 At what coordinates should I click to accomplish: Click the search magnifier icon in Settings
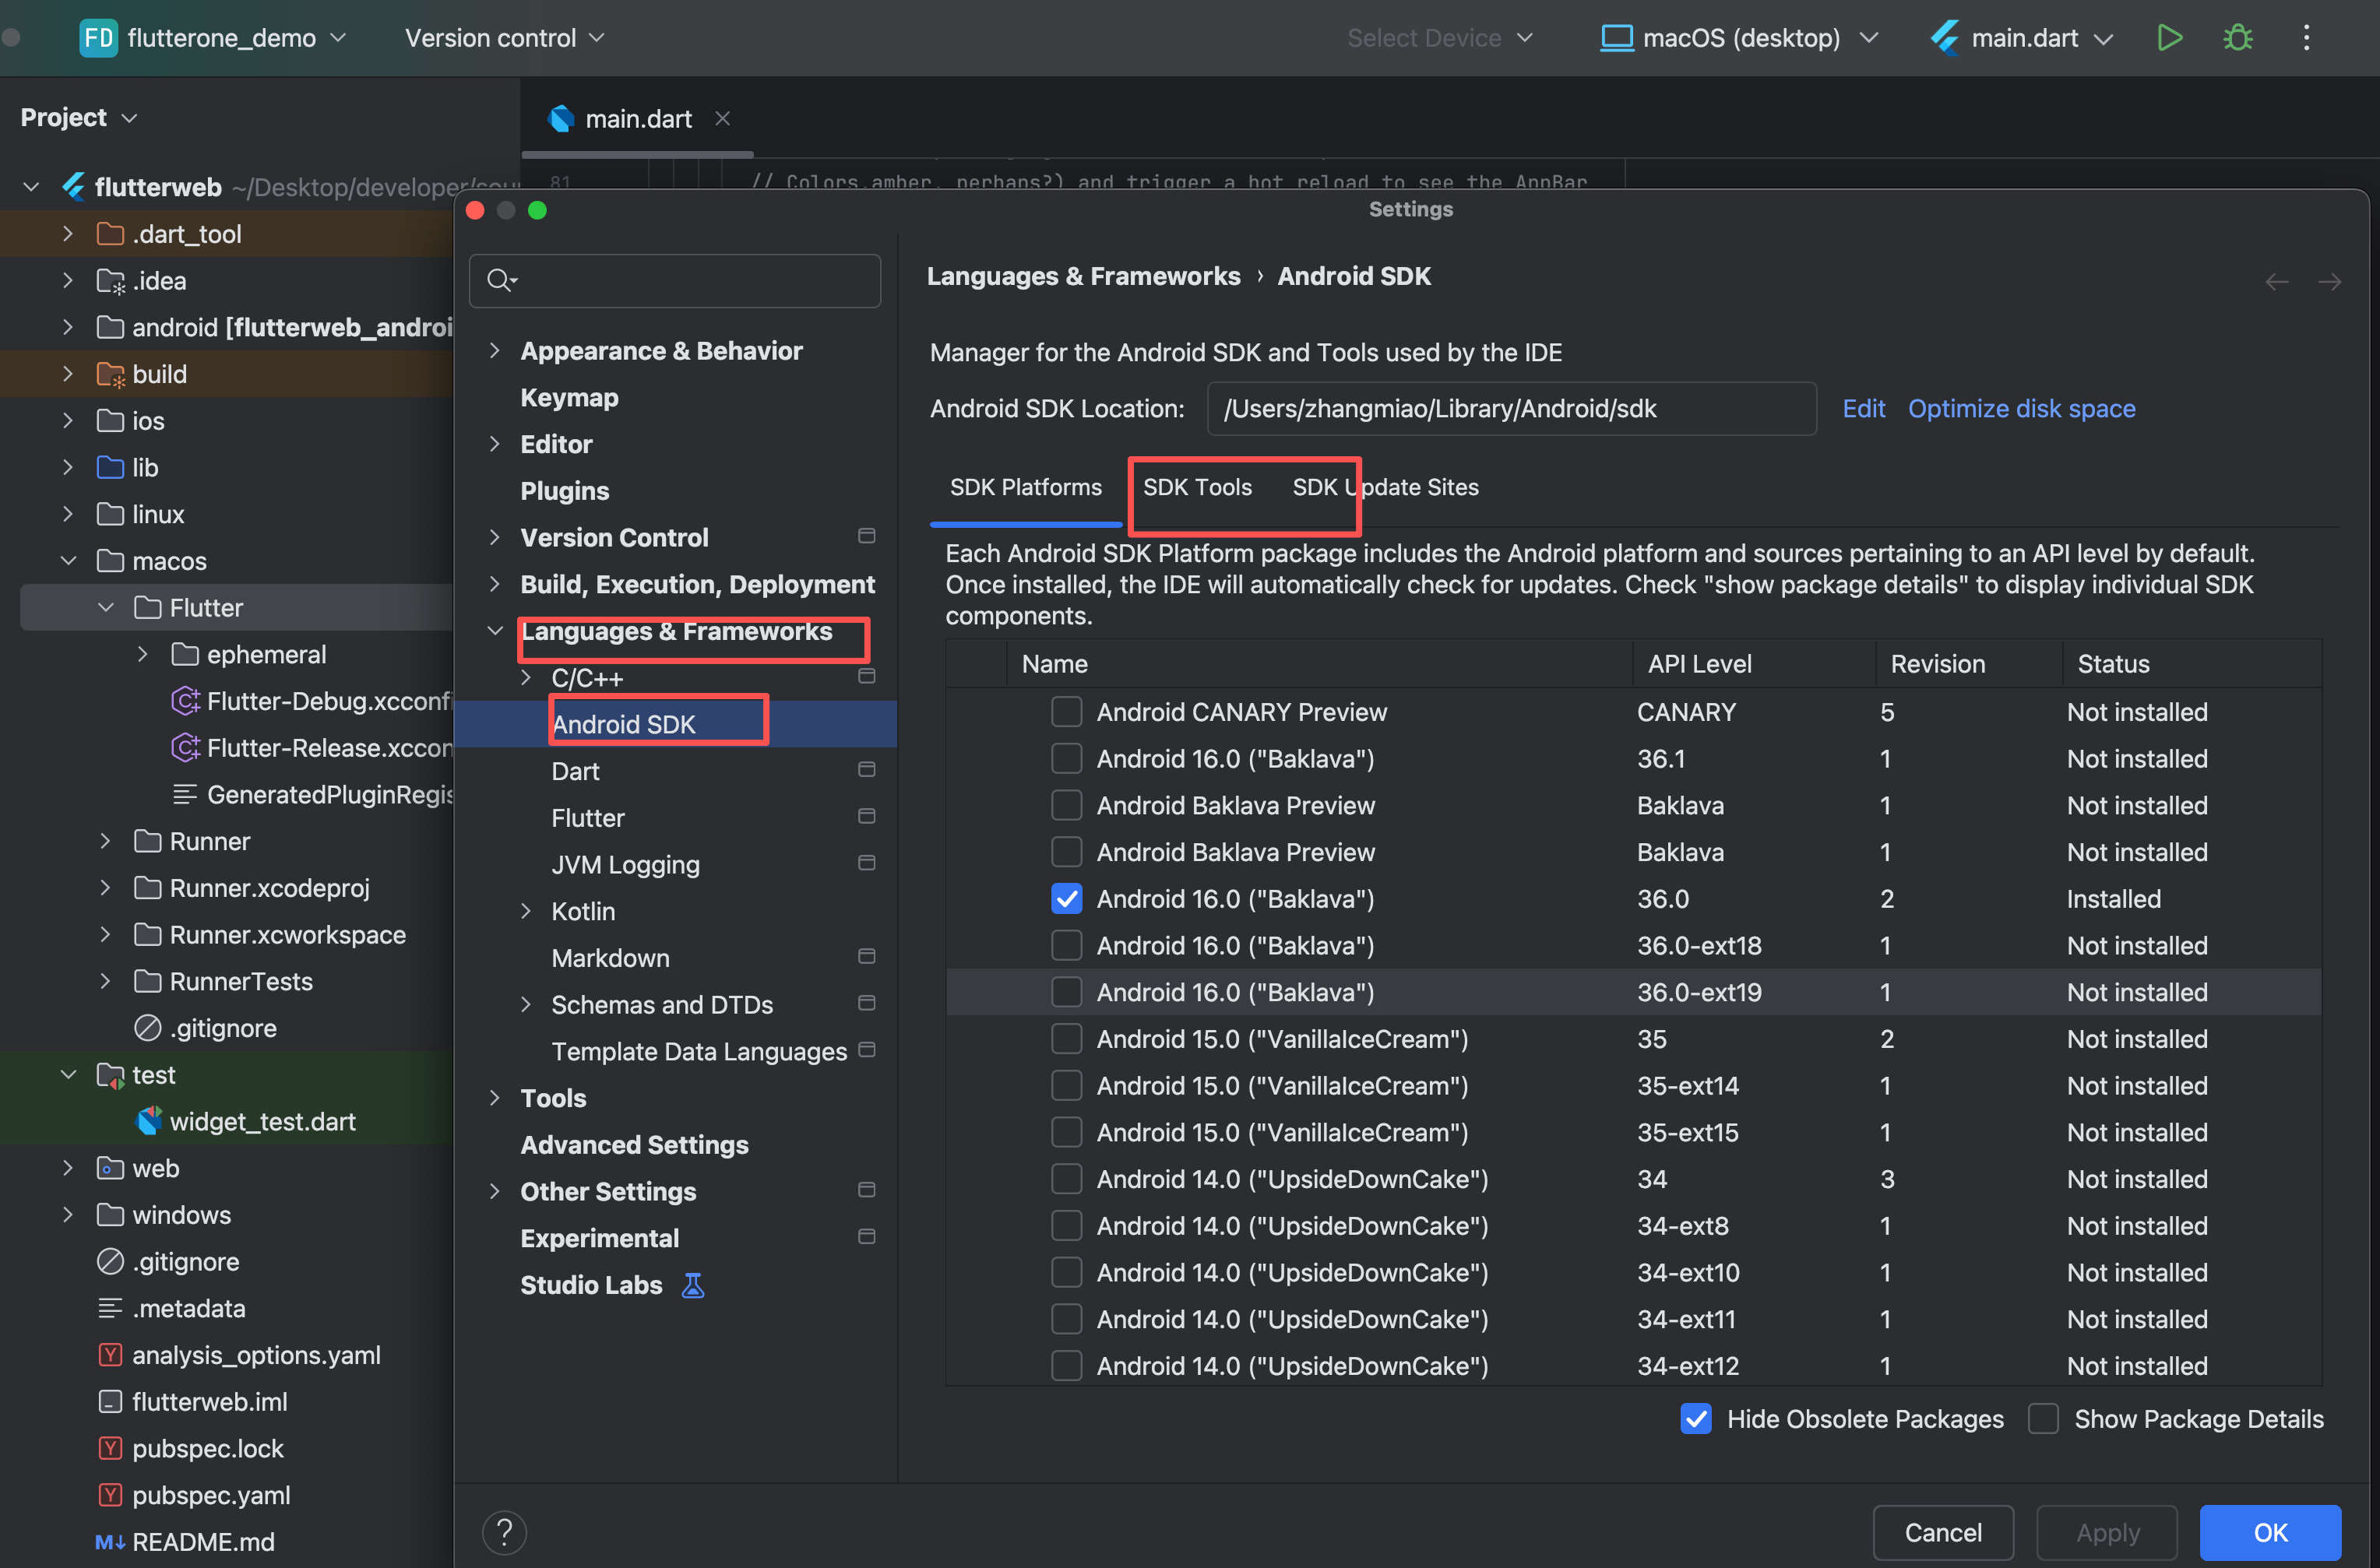click(x=500, y=280)
